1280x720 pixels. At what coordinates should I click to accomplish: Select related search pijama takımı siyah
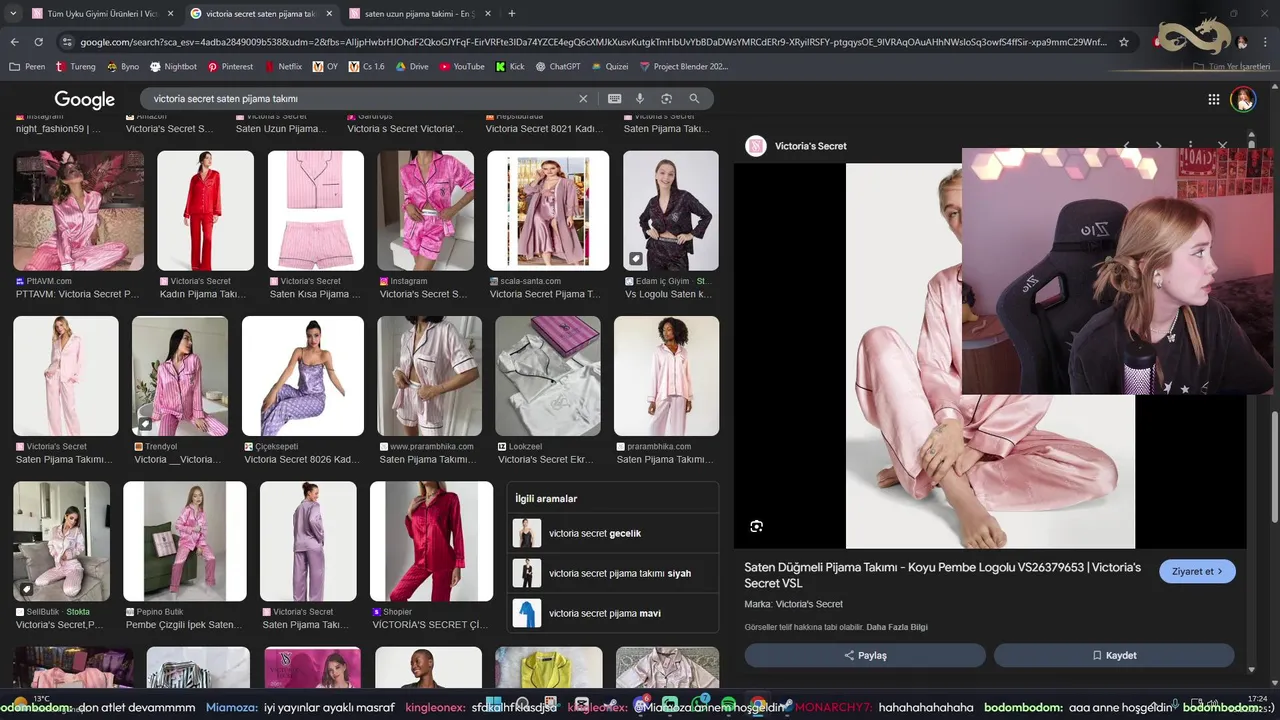tap(613, 573)
